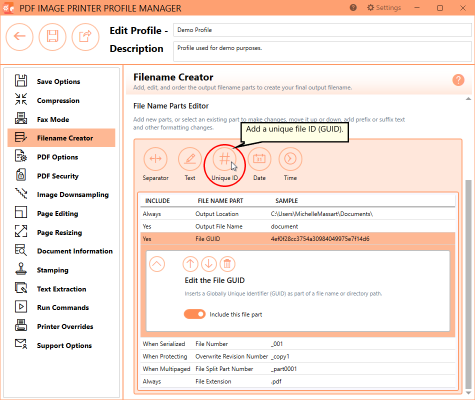This screenshot has height=400, width=475.
Task: Collapse the File GUID editor with the chevron
Action: [x=157, y=264]
